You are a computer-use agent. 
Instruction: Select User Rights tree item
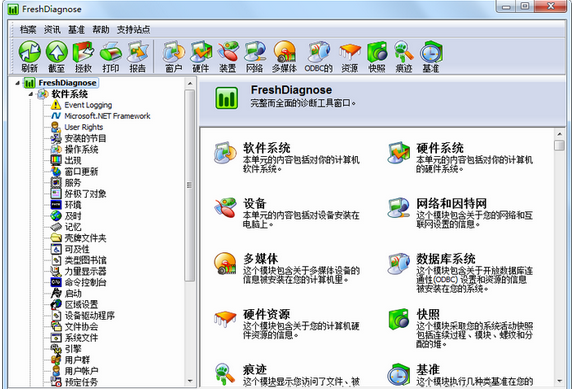(x=84, y=127)
